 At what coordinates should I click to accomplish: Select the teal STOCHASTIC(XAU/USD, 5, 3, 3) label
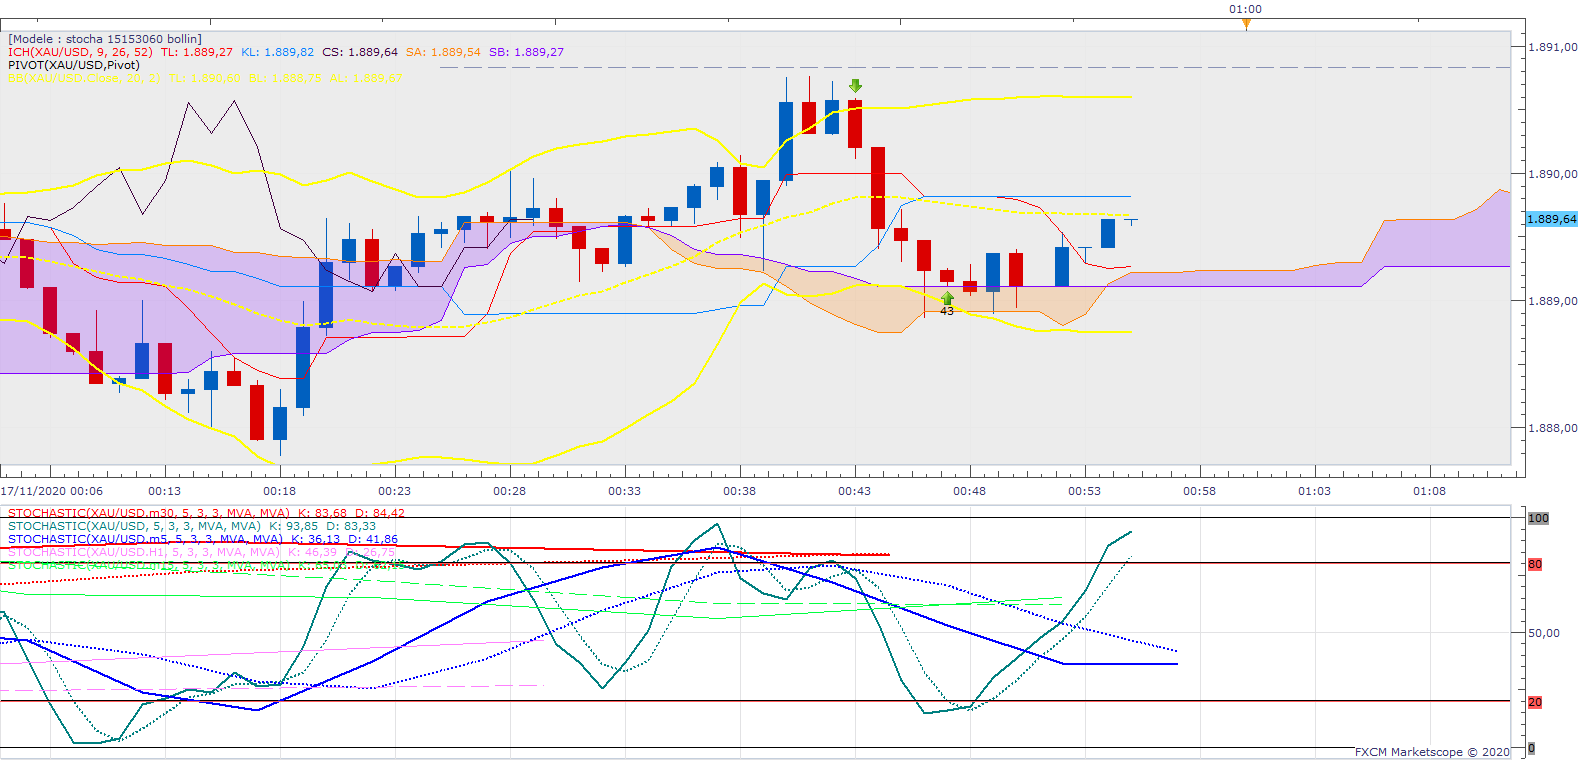pyautogui.click(x=134, y=526)
